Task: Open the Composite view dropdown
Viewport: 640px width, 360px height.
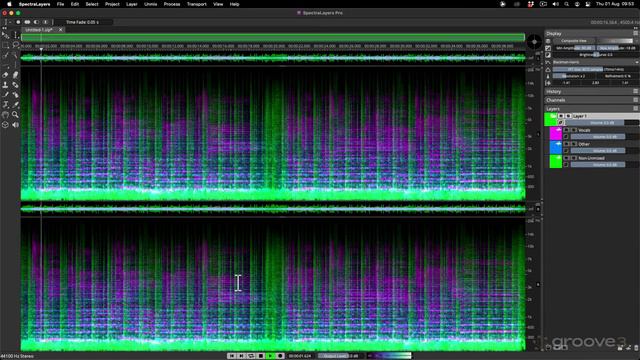Action: pyautogui.click(x=573, y=41)
